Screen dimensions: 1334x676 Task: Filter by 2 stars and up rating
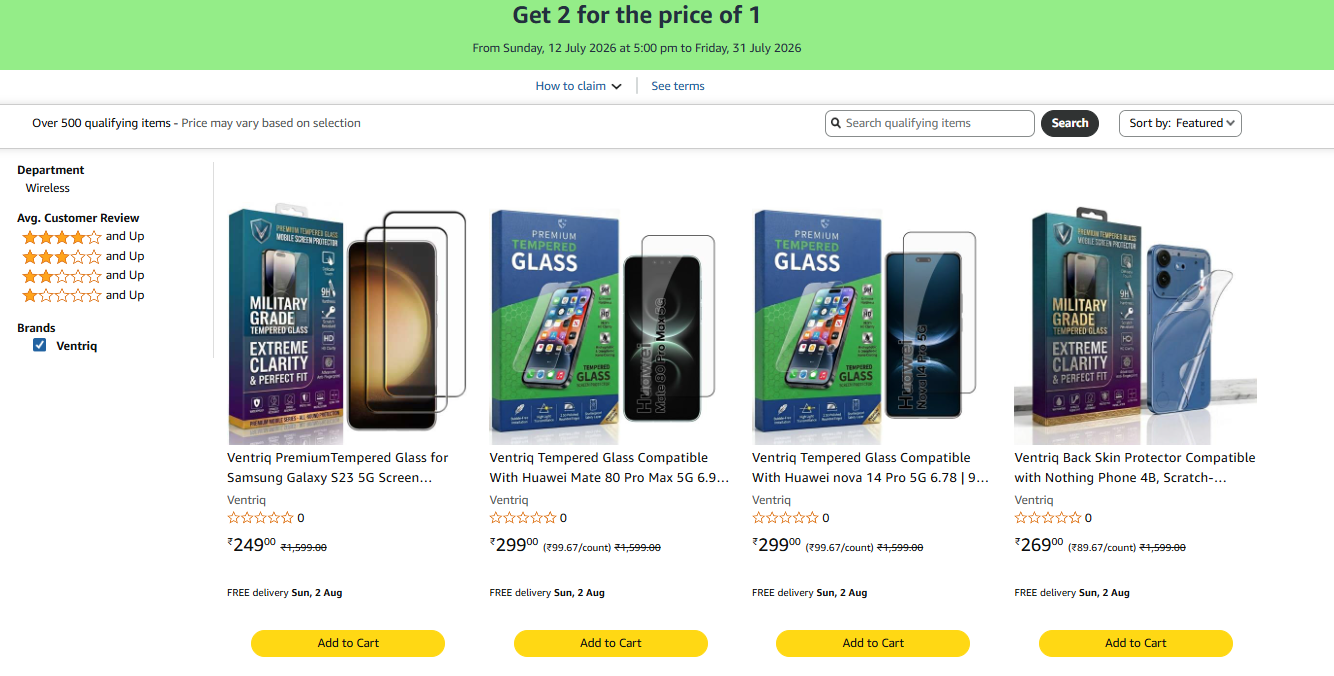point(83,276)
